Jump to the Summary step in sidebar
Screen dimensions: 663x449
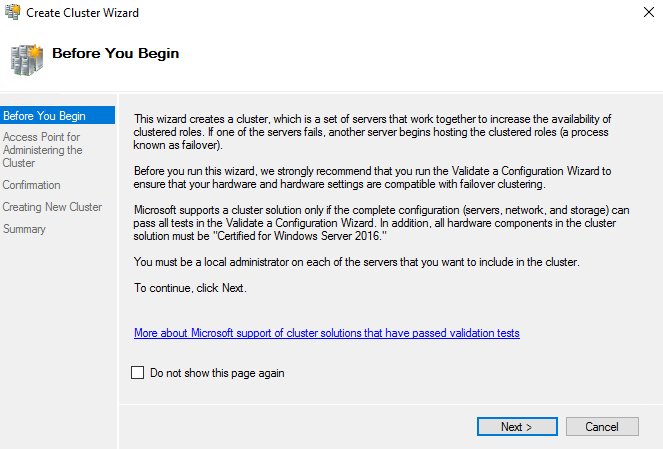click(x=25, y=229)
